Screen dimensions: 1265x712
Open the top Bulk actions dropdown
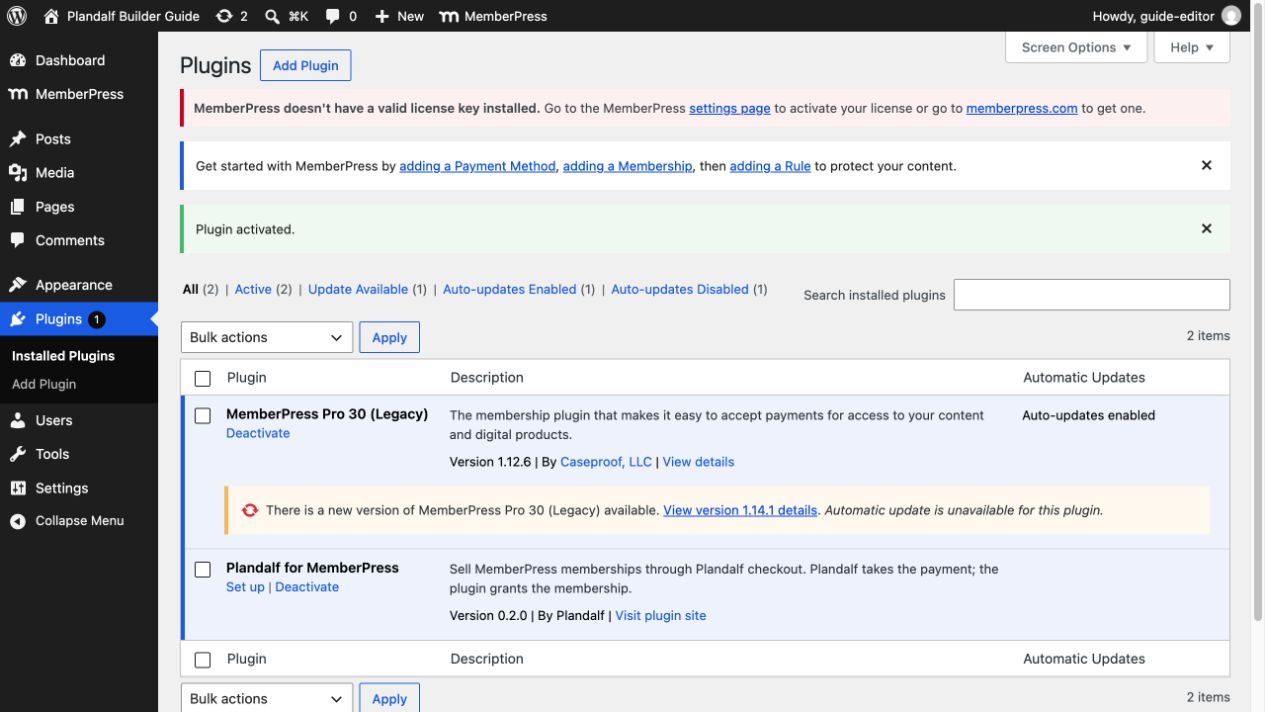pos(267,337)
